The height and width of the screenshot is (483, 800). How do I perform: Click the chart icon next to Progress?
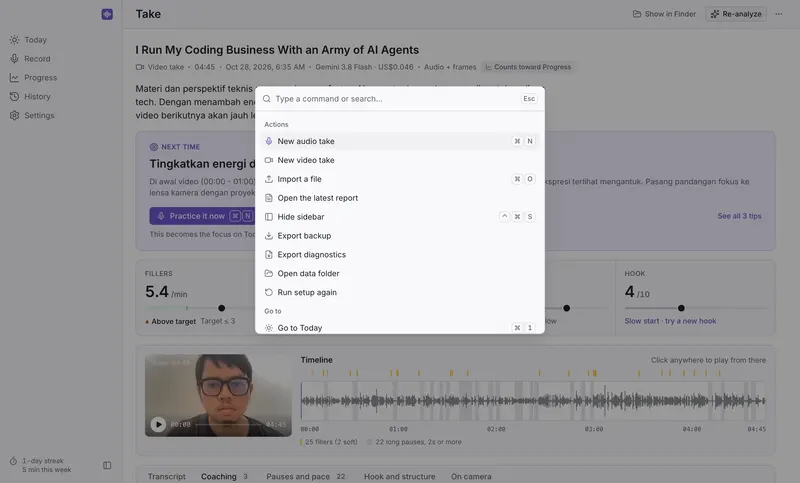click(14, 78)
